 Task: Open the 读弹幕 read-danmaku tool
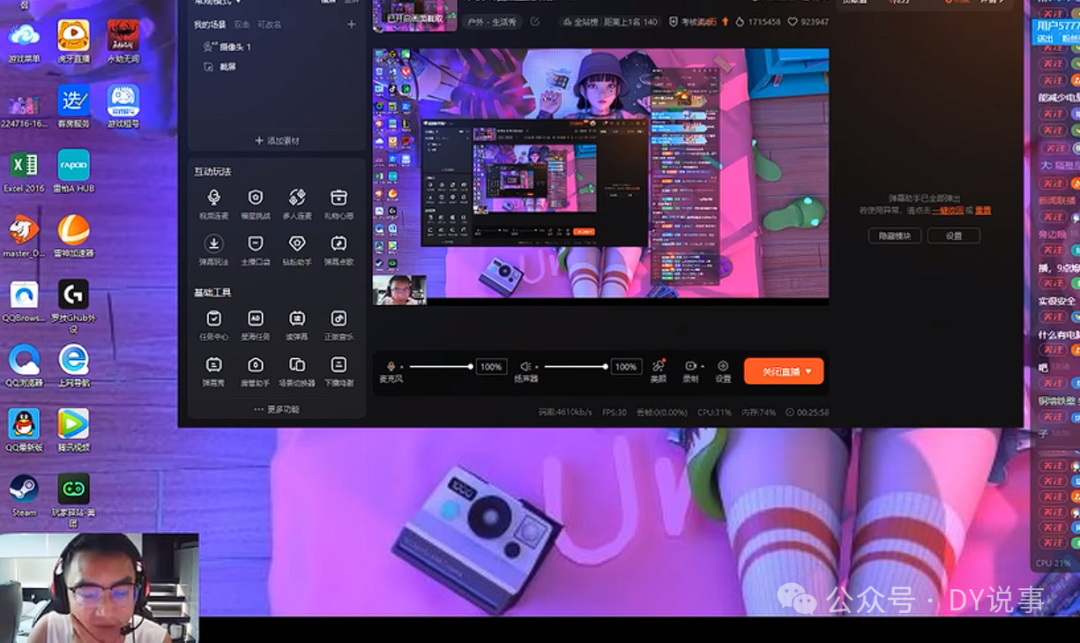click(x=297, y=325)
